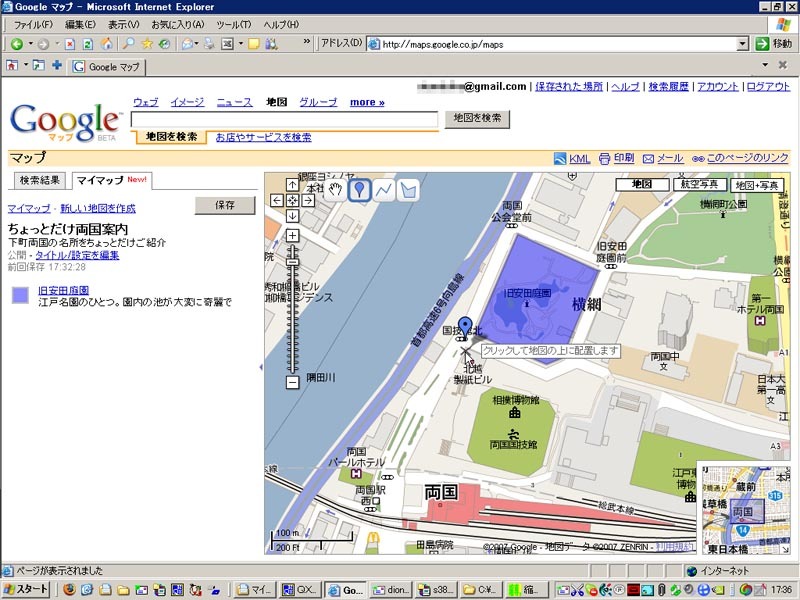Open Back button history dropdown arrow
The image size is (800, 600).
pos(31,44)
